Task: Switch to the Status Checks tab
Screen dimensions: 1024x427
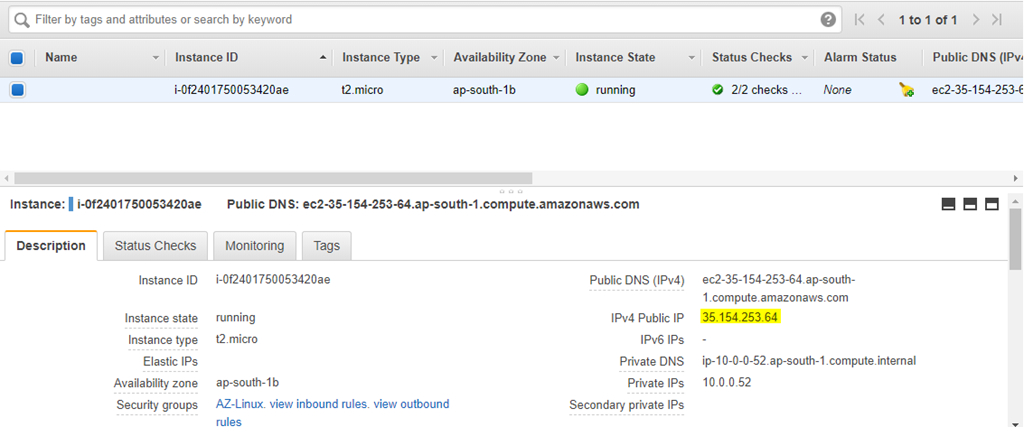Action: point(155,246)
